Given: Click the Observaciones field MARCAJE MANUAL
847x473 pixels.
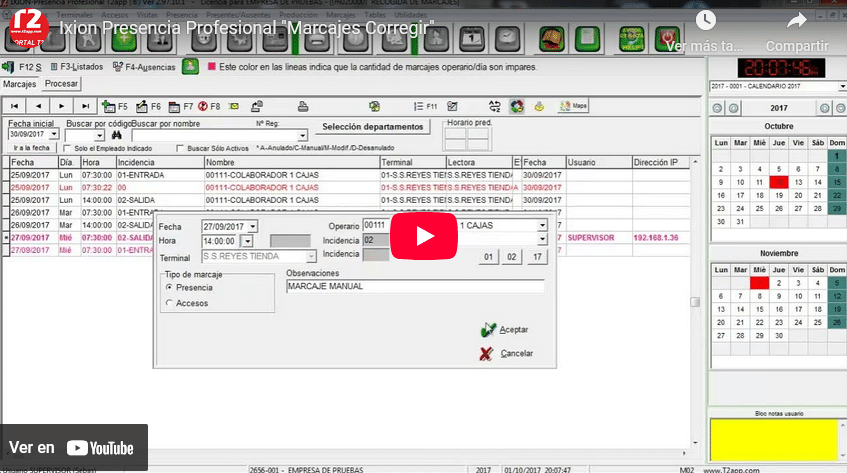Looking at the screenshot, I should [415, 287].
